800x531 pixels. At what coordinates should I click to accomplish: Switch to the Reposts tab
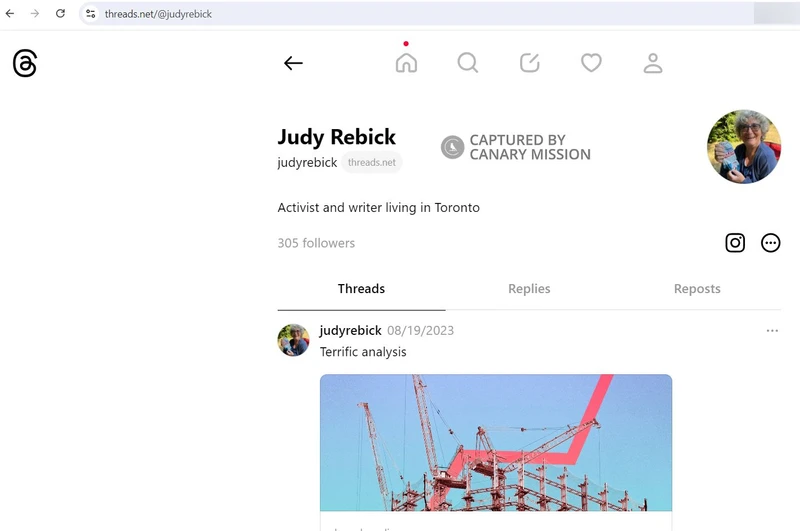(x=697, y=289)
